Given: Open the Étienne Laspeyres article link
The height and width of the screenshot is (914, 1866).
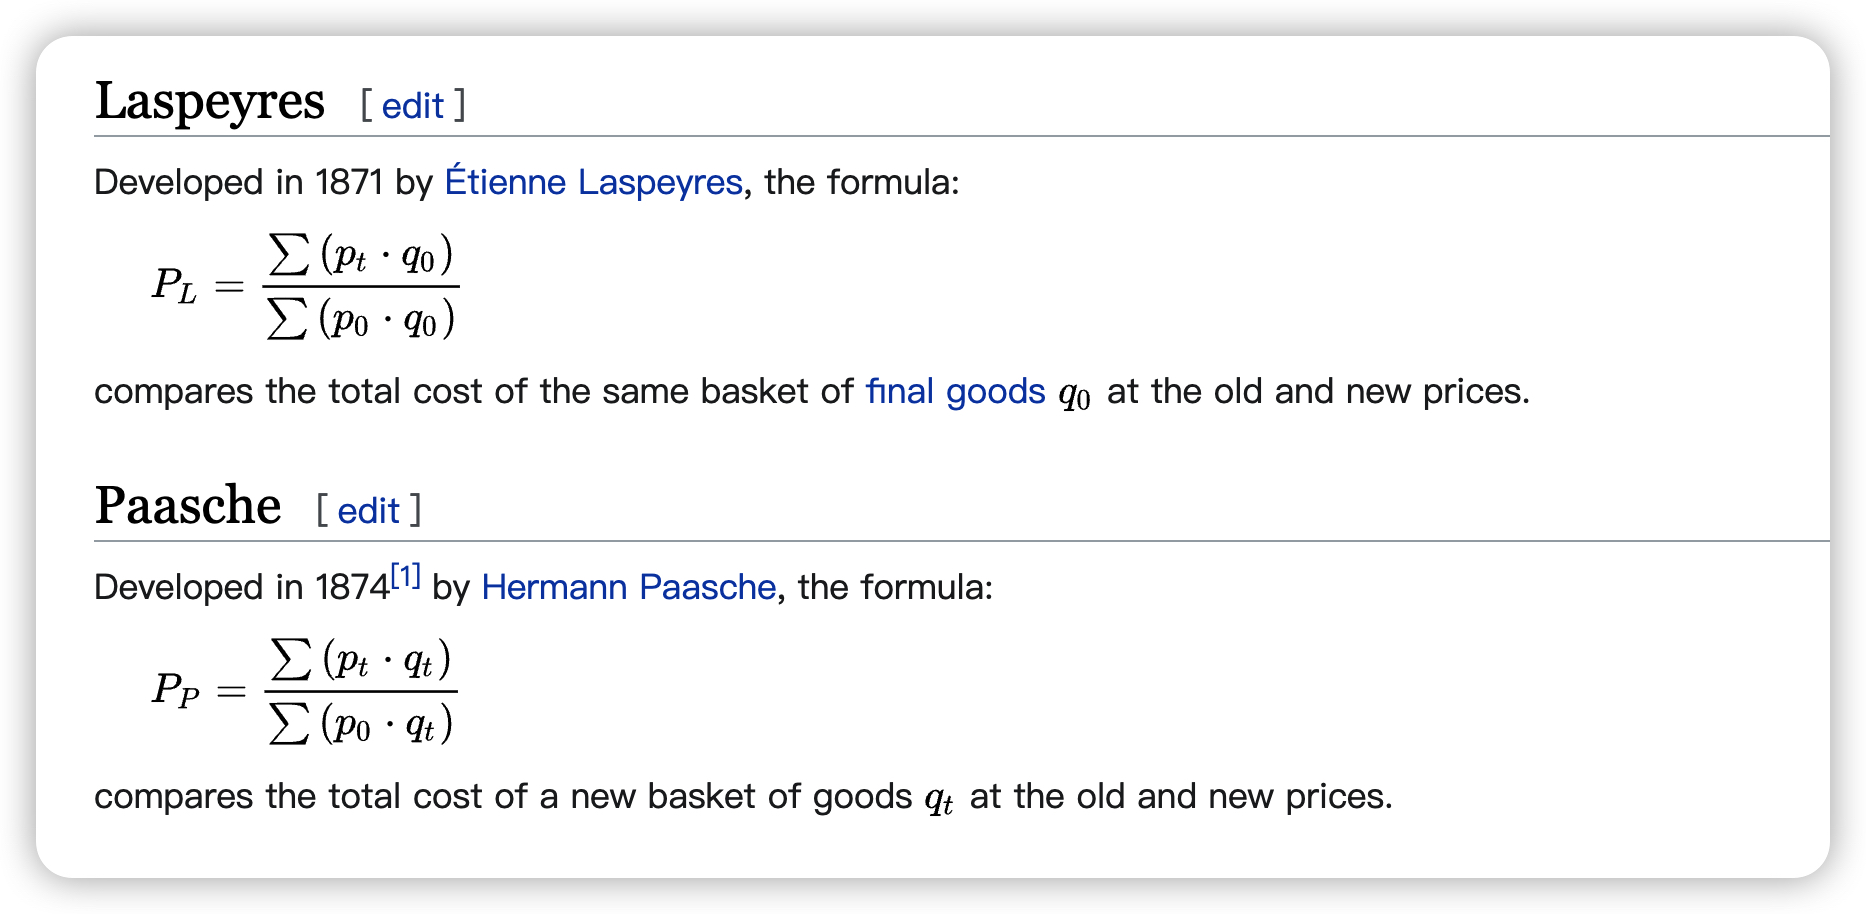Looking at the screenshot, I should pos(593,182).
